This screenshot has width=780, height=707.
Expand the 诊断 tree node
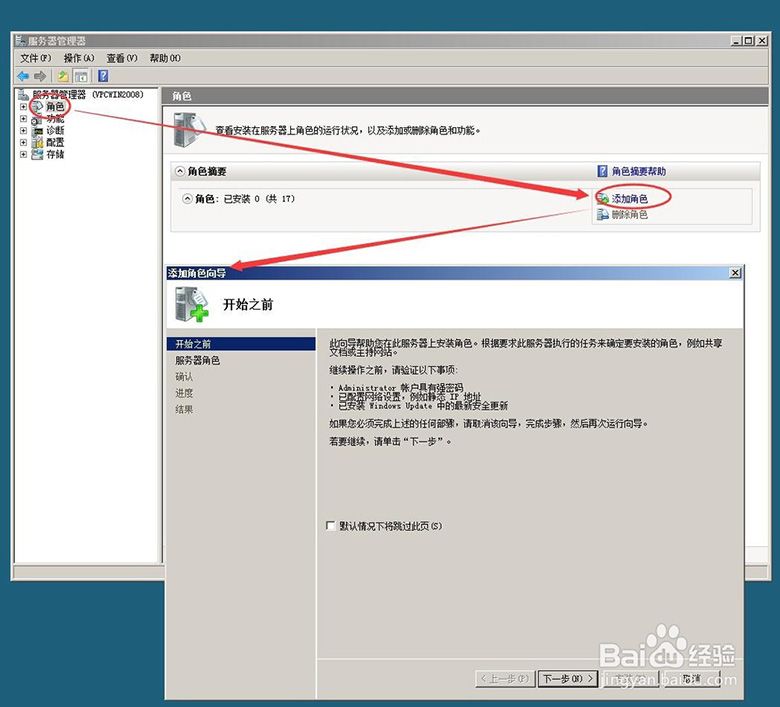24,131
